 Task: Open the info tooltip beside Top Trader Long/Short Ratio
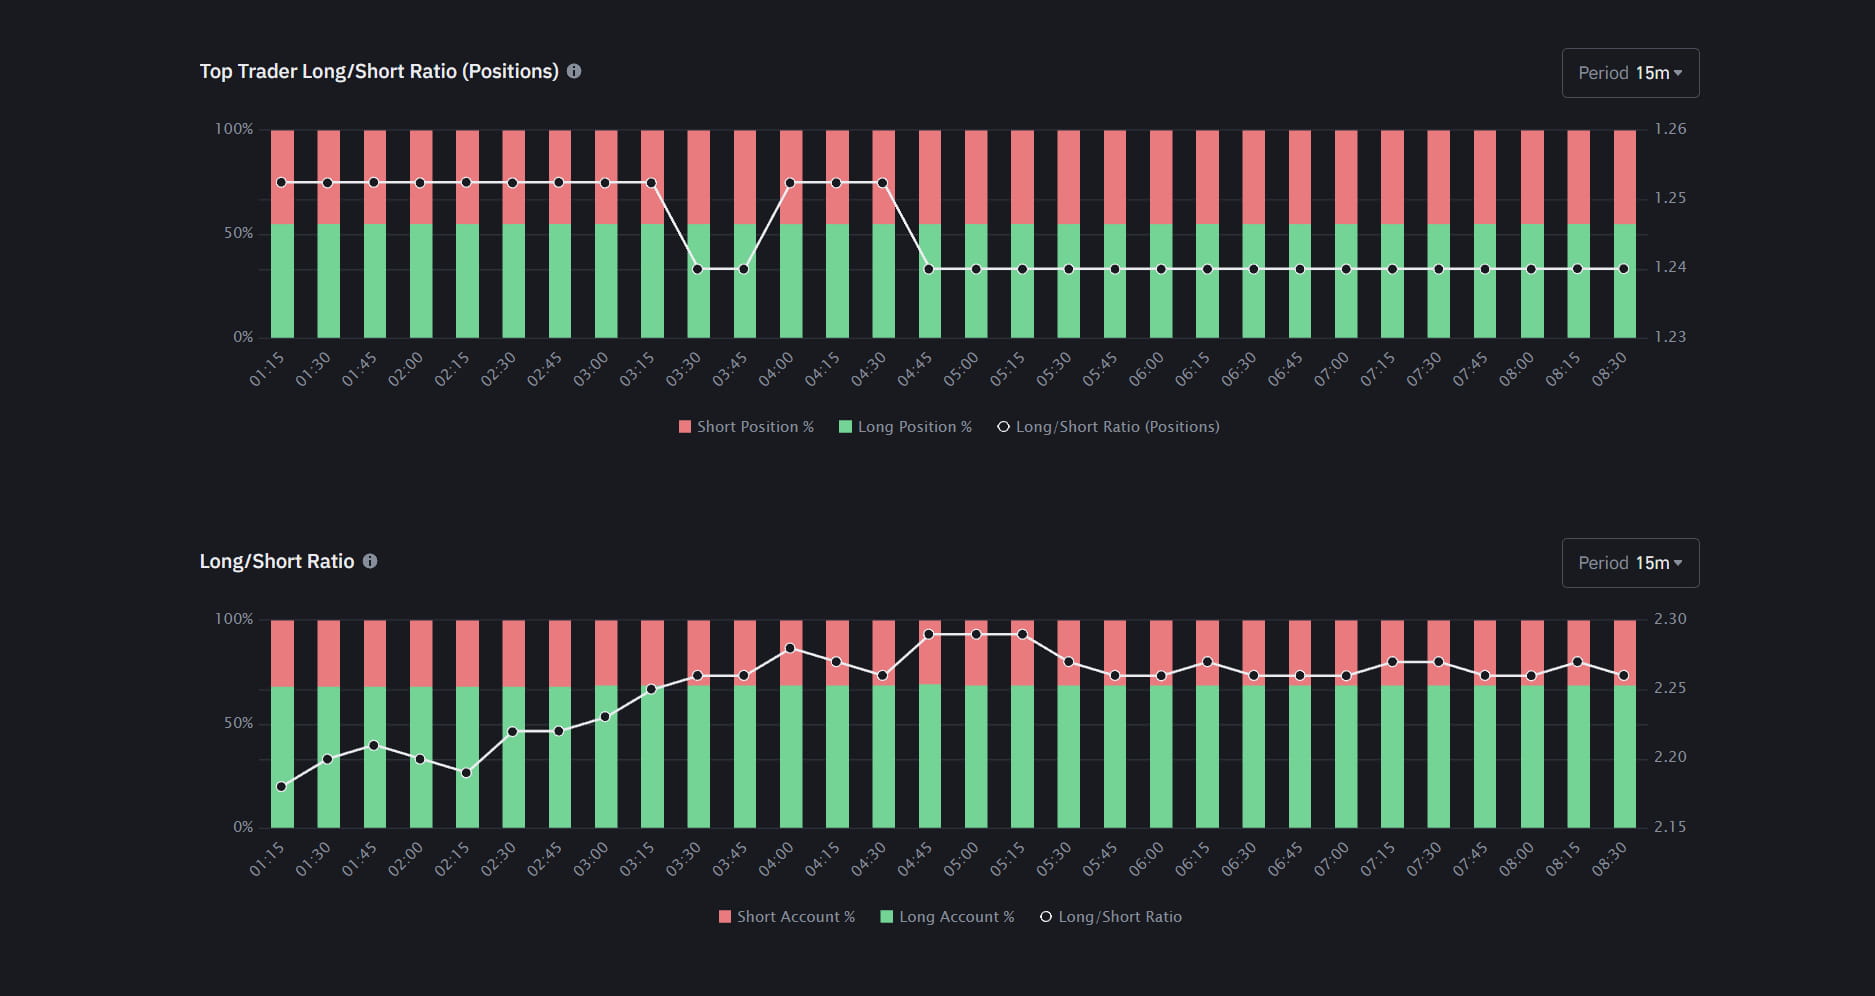click(574, 71)
